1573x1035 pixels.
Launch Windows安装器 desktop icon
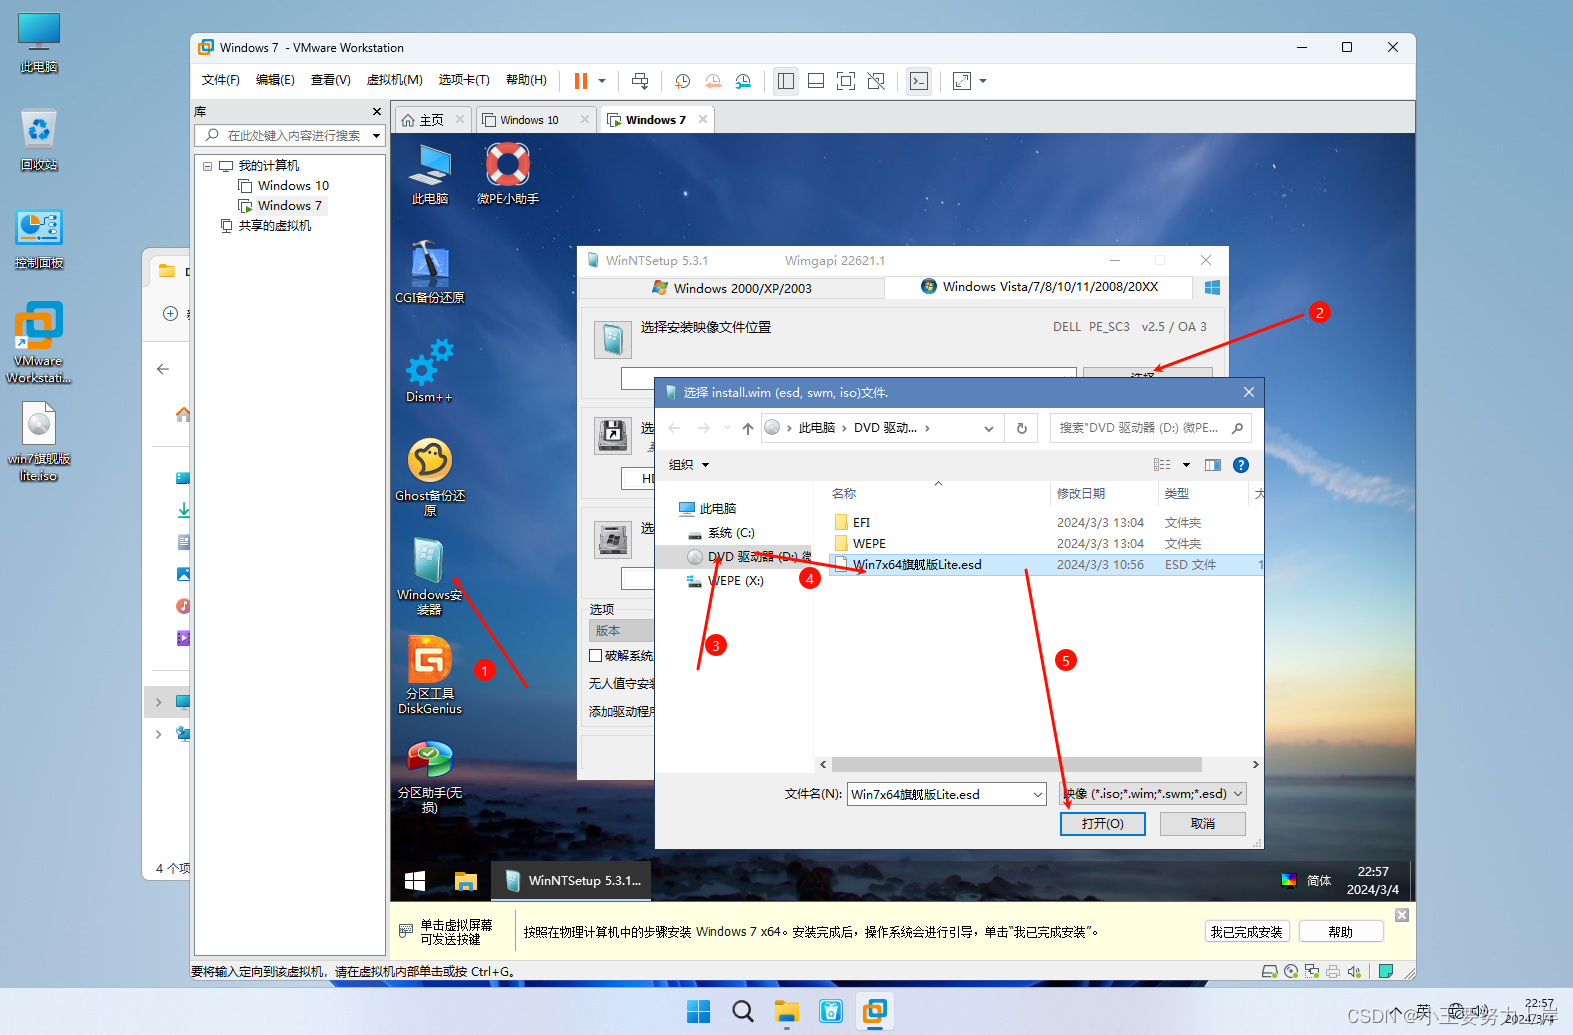click(x=429, y=576)
